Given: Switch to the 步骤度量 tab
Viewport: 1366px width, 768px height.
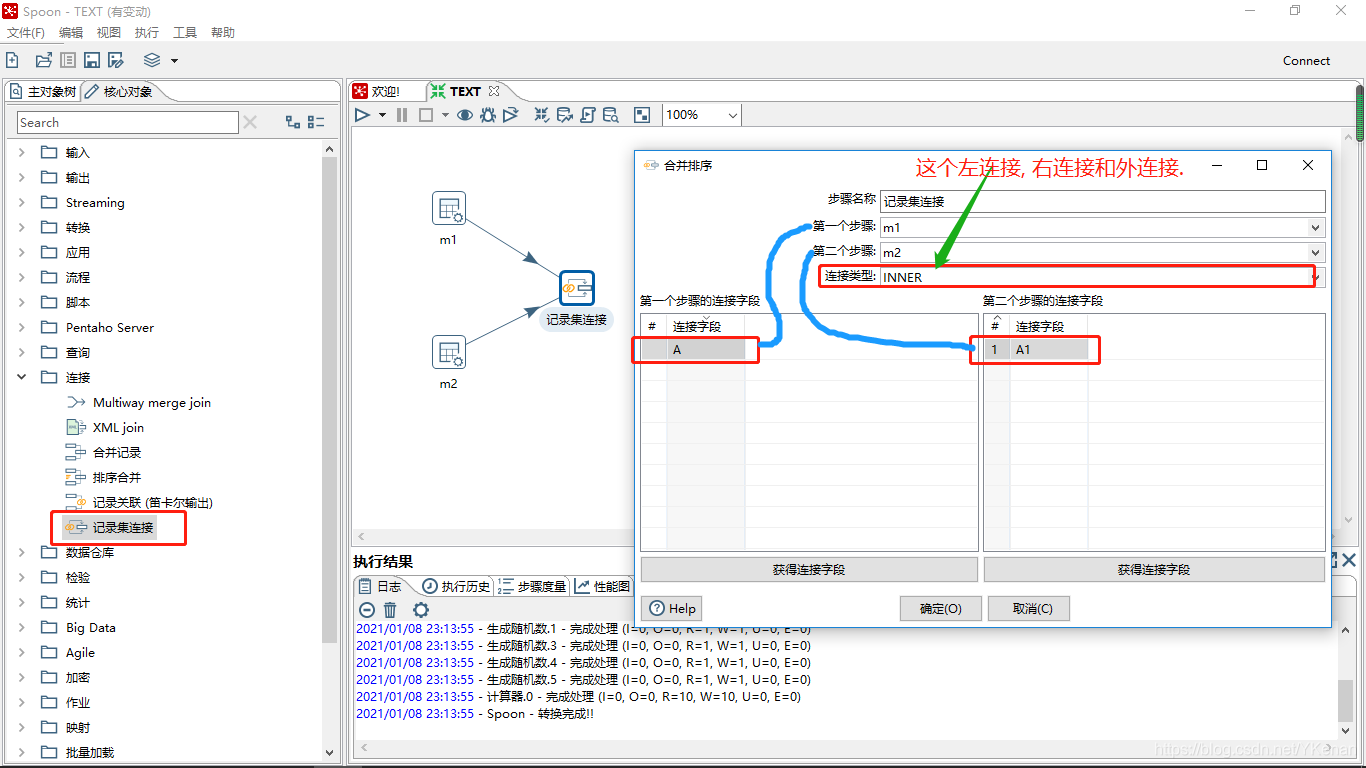Looking at the screenshot, I should pyautogui.click(x=532, y=586).
